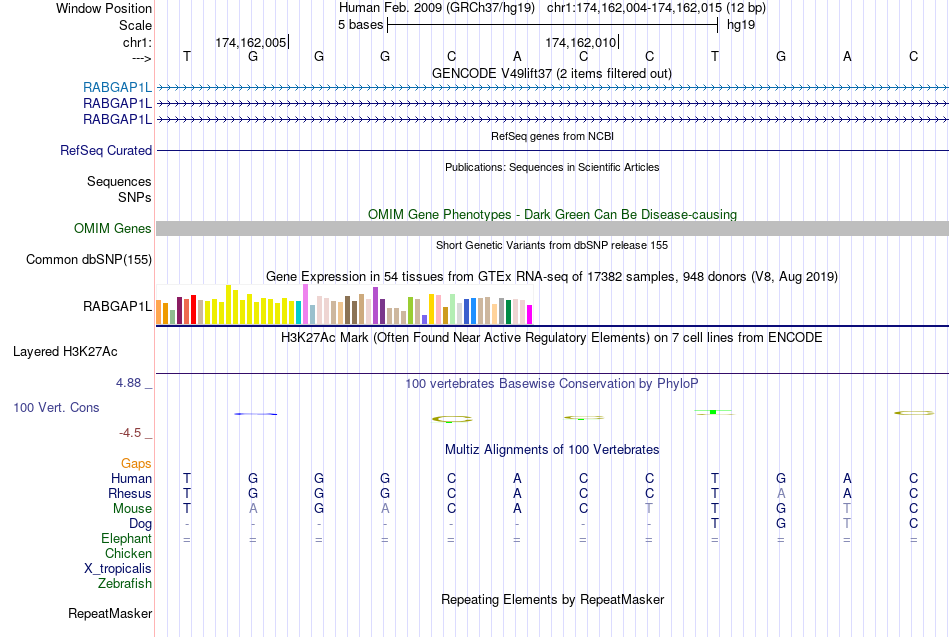Click the gray OMIM Genes item bar
Viewport: 950px width, 637px height.
click(x=552, y=228)
